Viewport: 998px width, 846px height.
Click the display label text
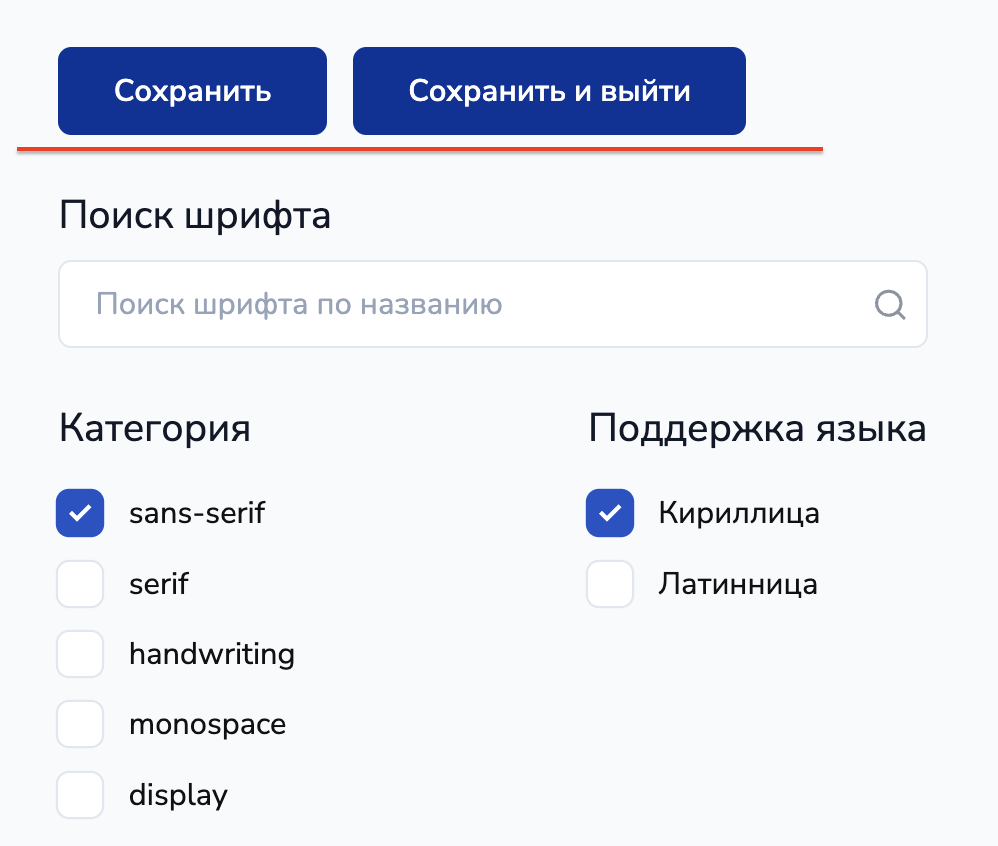click(178, 795)
